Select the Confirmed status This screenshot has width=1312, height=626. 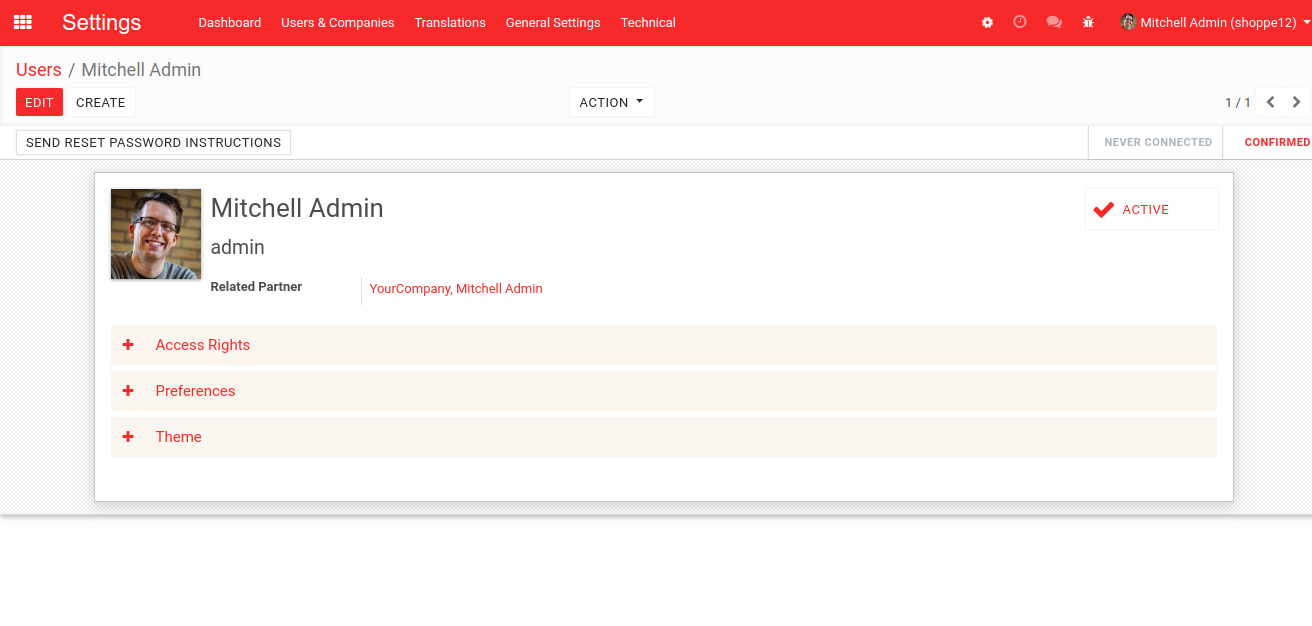point(1277,142)
